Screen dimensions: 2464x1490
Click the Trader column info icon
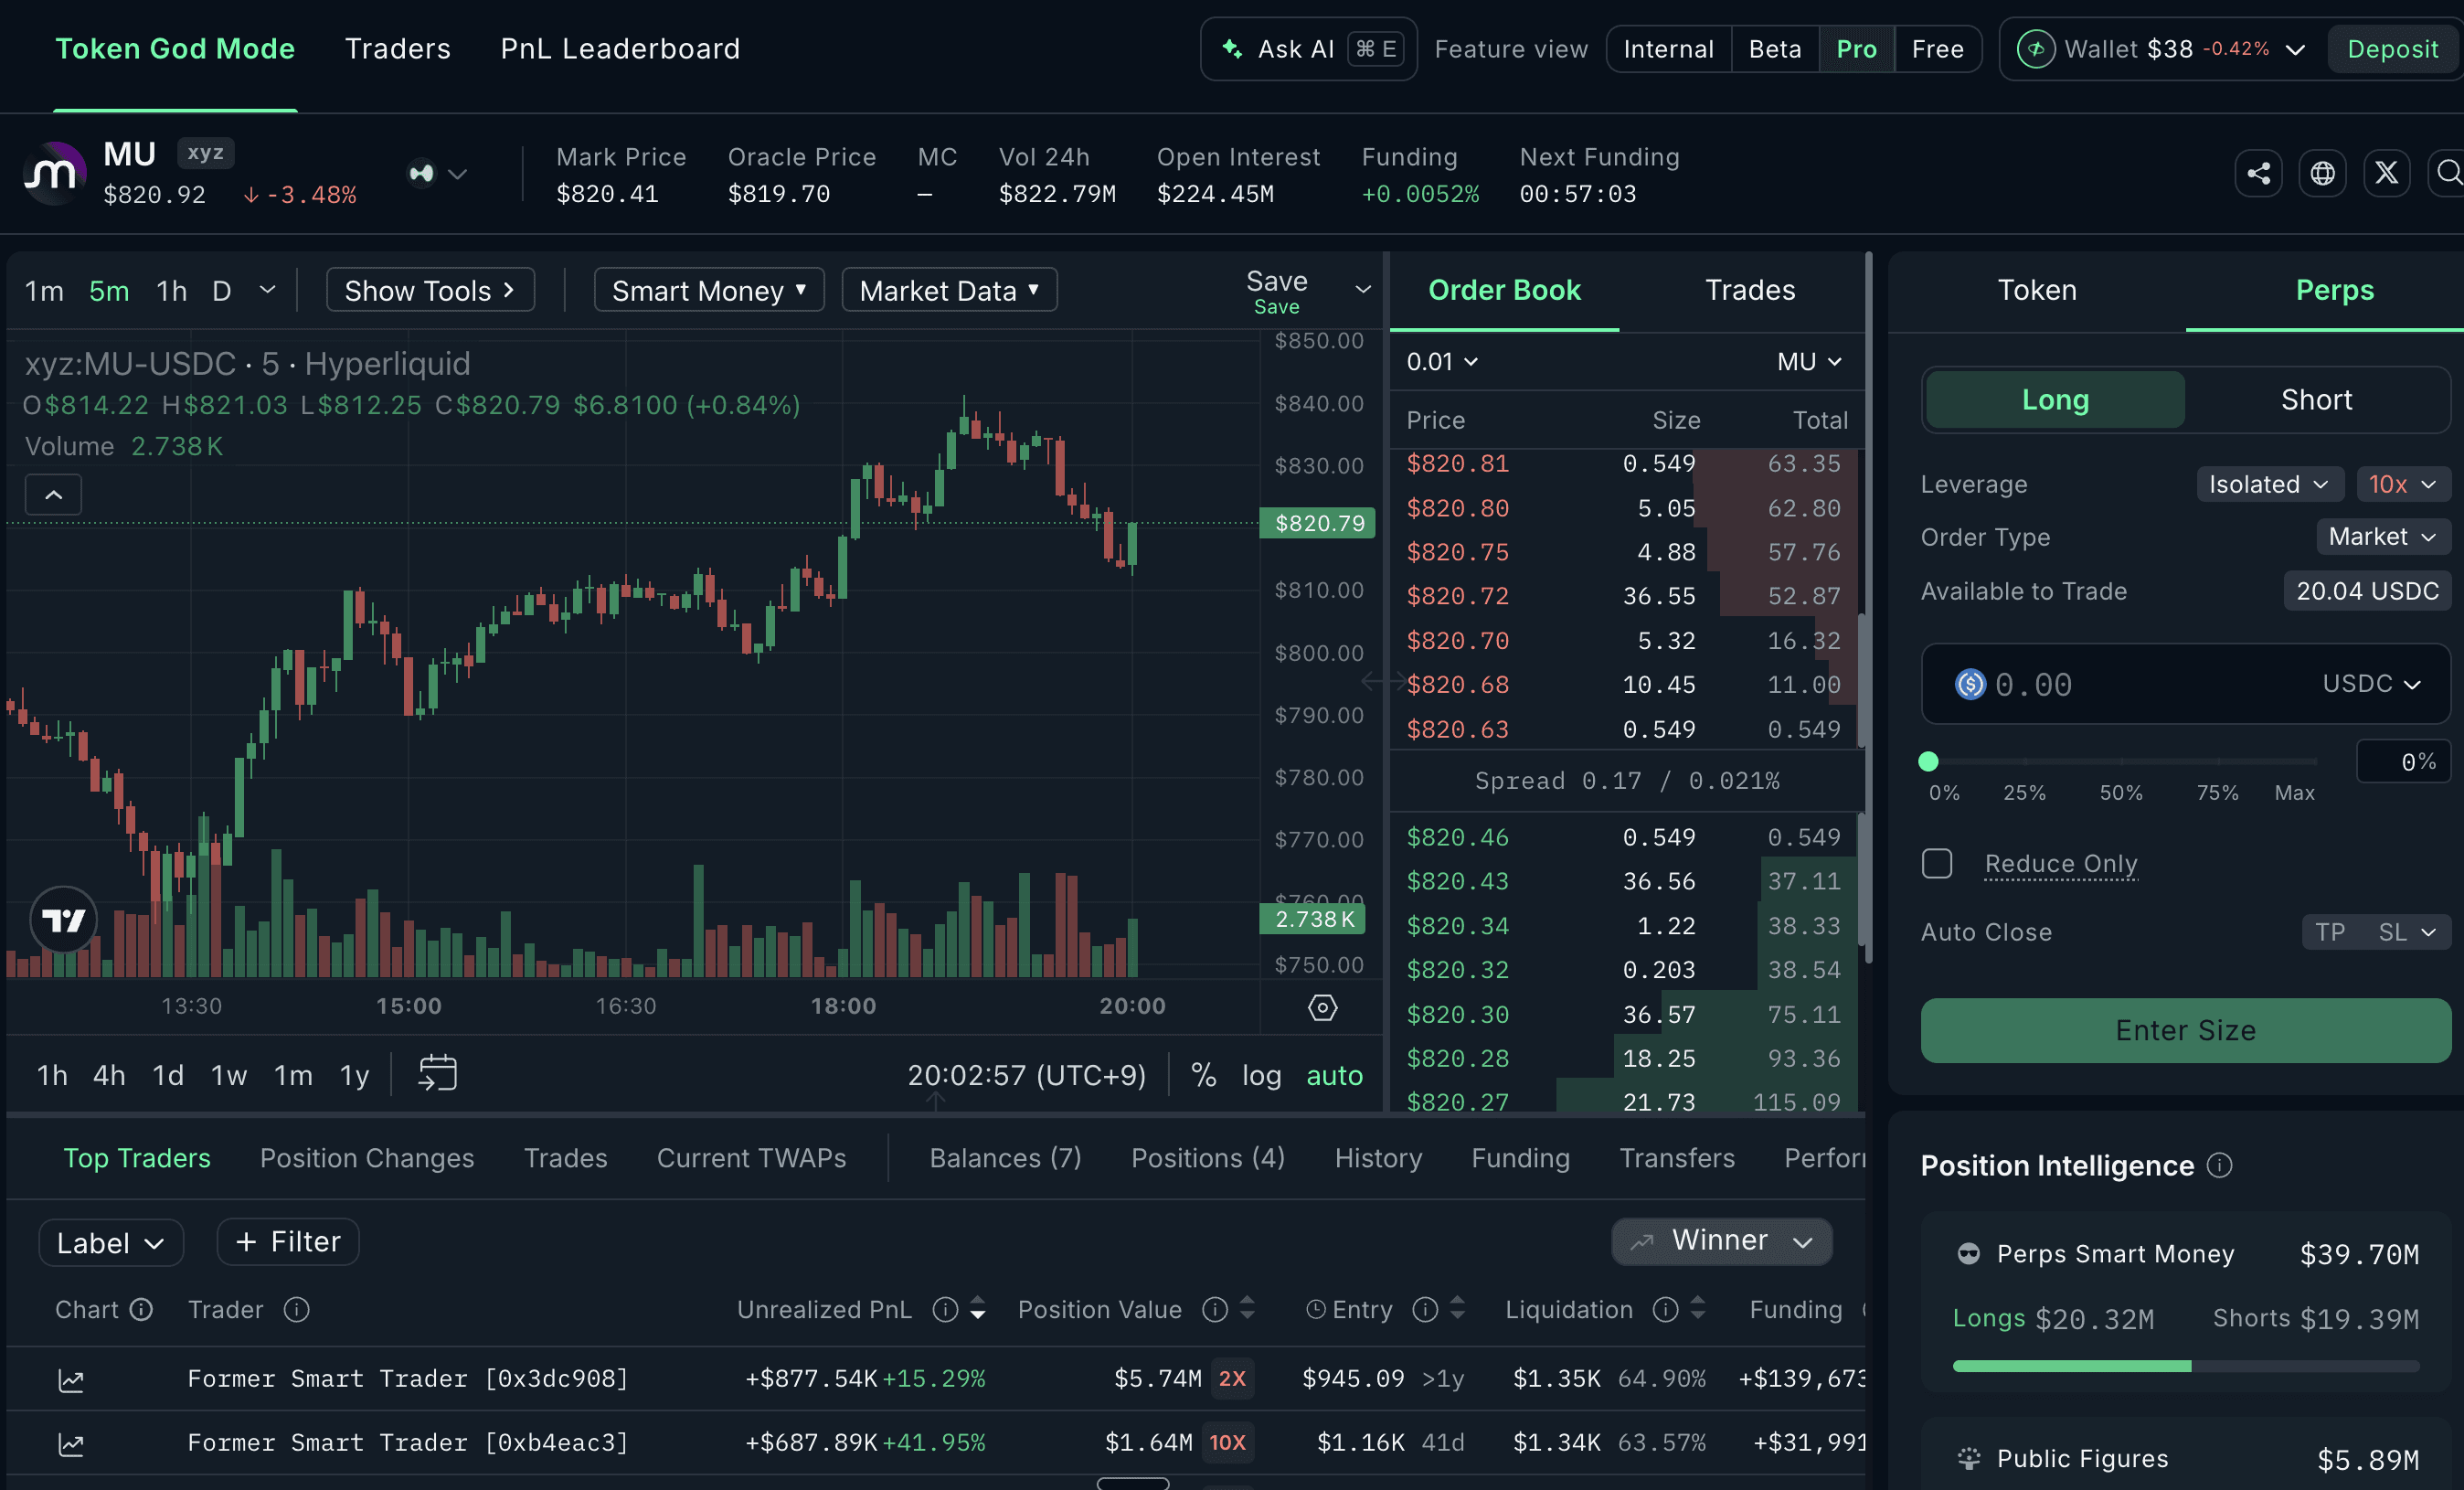click(x=296, y=1309)
